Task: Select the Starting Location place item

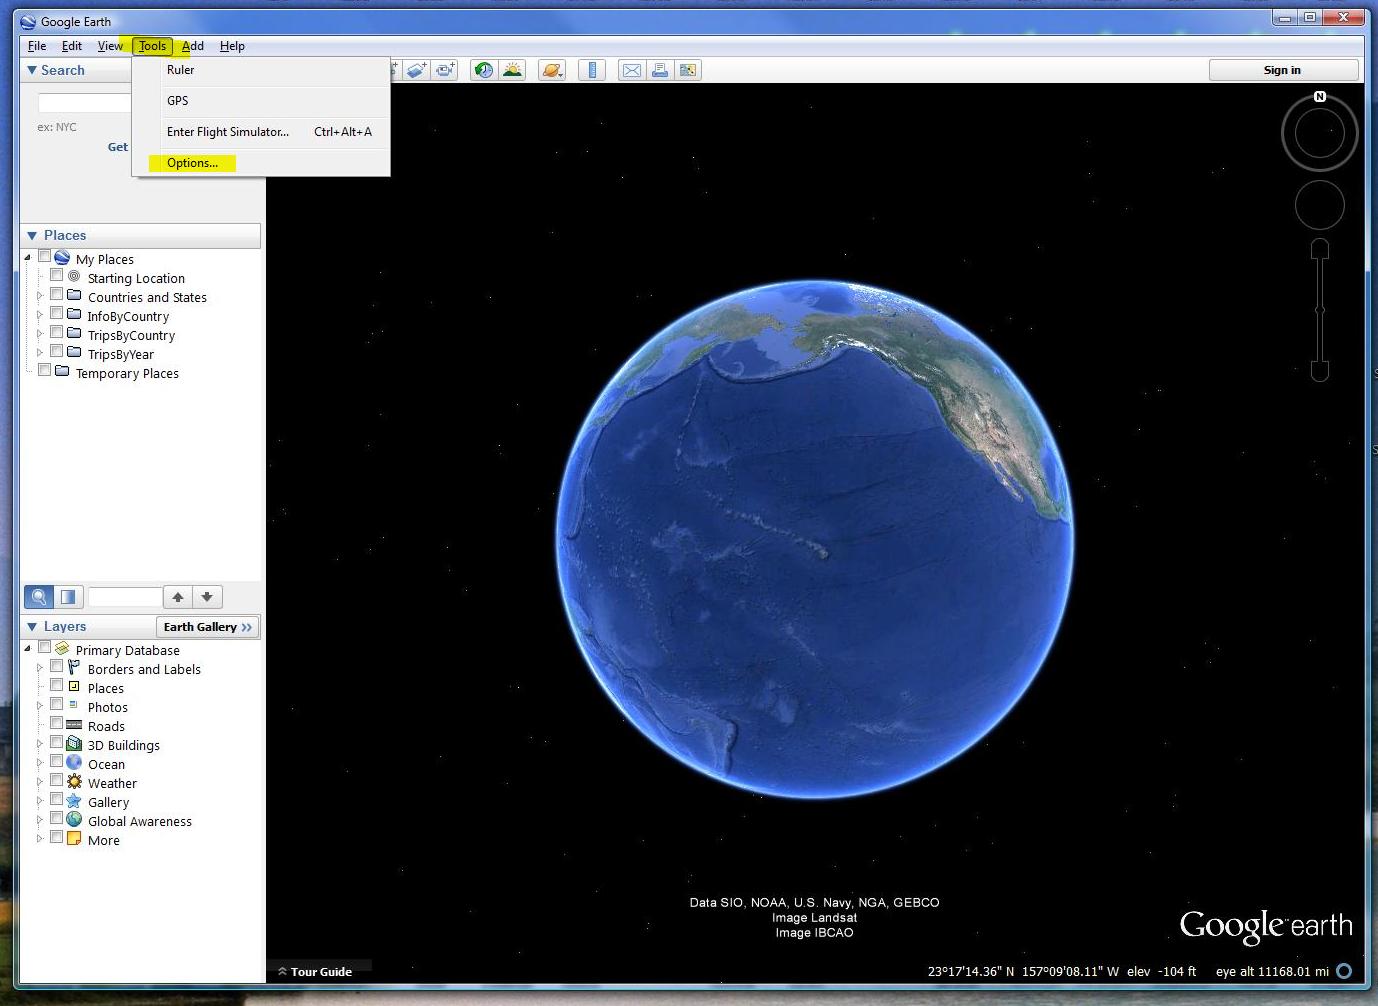Action: (x=136, y=278)
